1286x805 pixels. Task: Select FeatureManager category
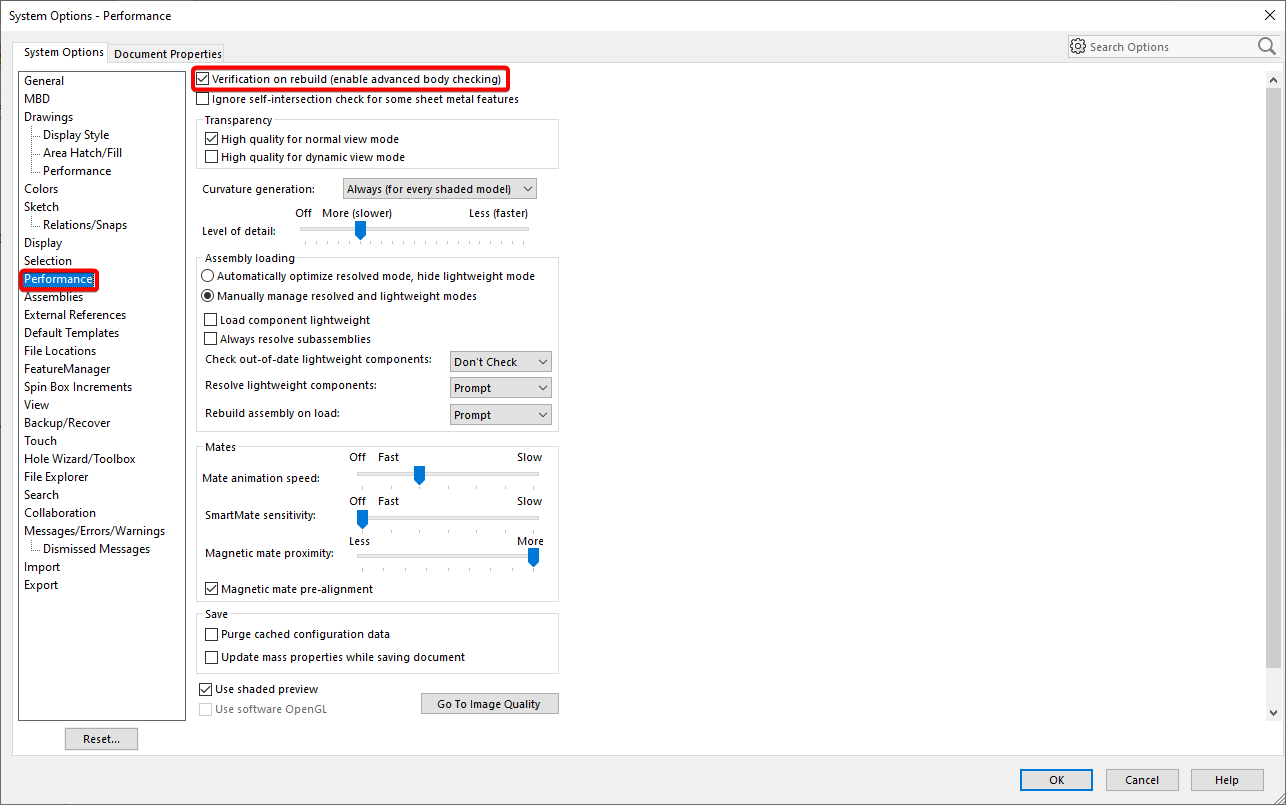point(67,369)
